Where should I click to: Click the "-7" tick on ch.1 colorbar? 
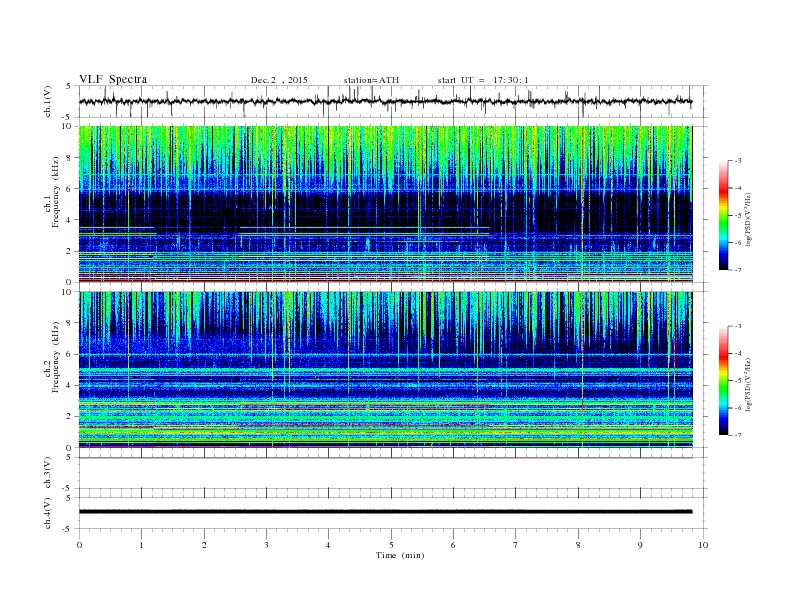[737, 270]
